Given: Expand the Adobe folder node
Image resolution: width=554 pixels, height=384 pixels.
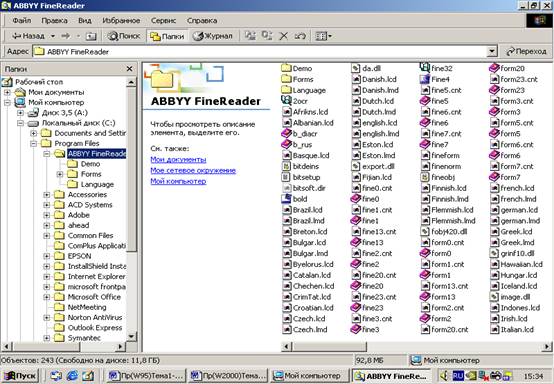Looking at the screenshot, I should (47, 215).
